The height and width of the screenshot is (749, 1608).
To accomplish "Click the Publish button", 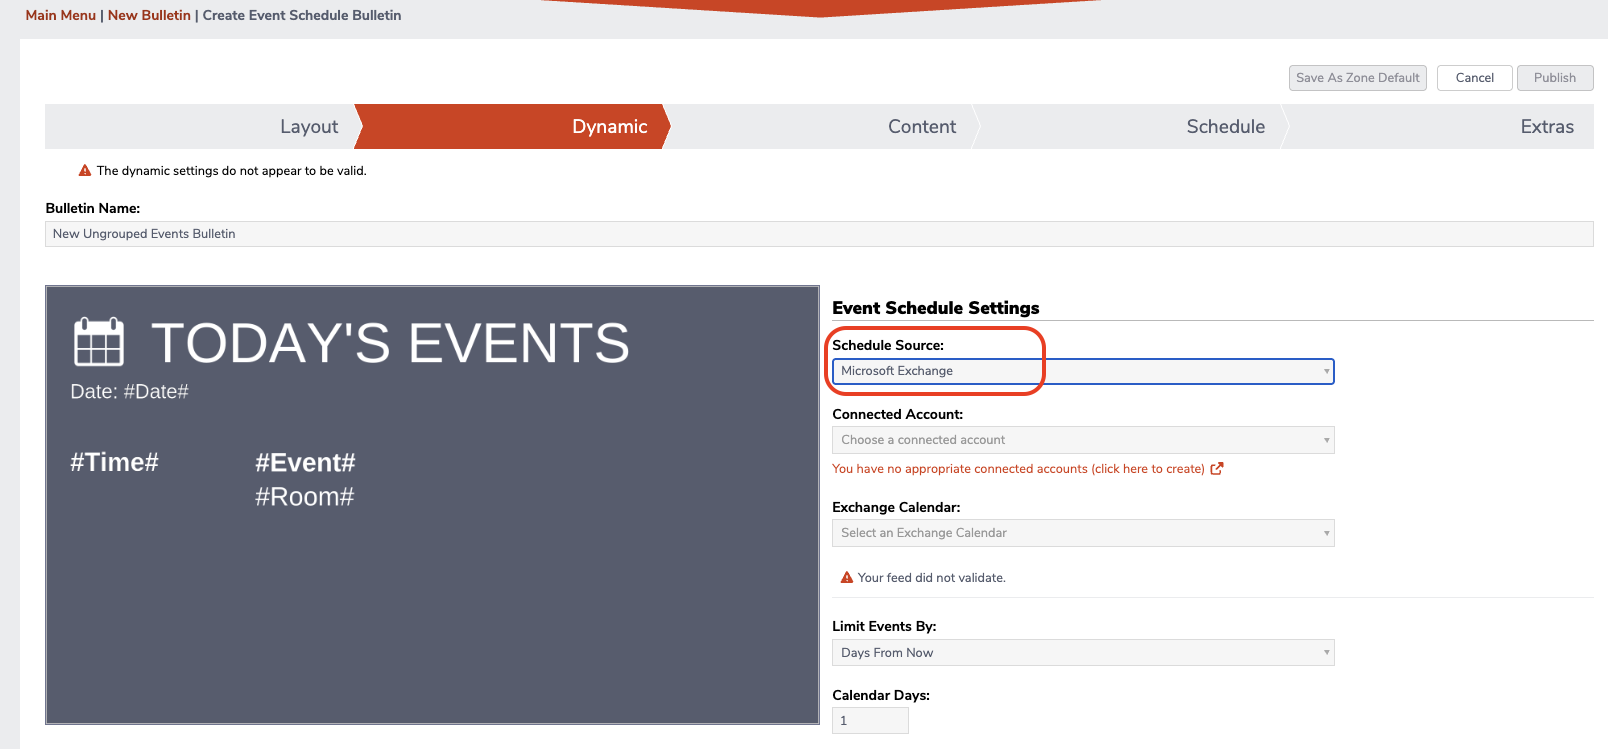I will point(1555,78).
